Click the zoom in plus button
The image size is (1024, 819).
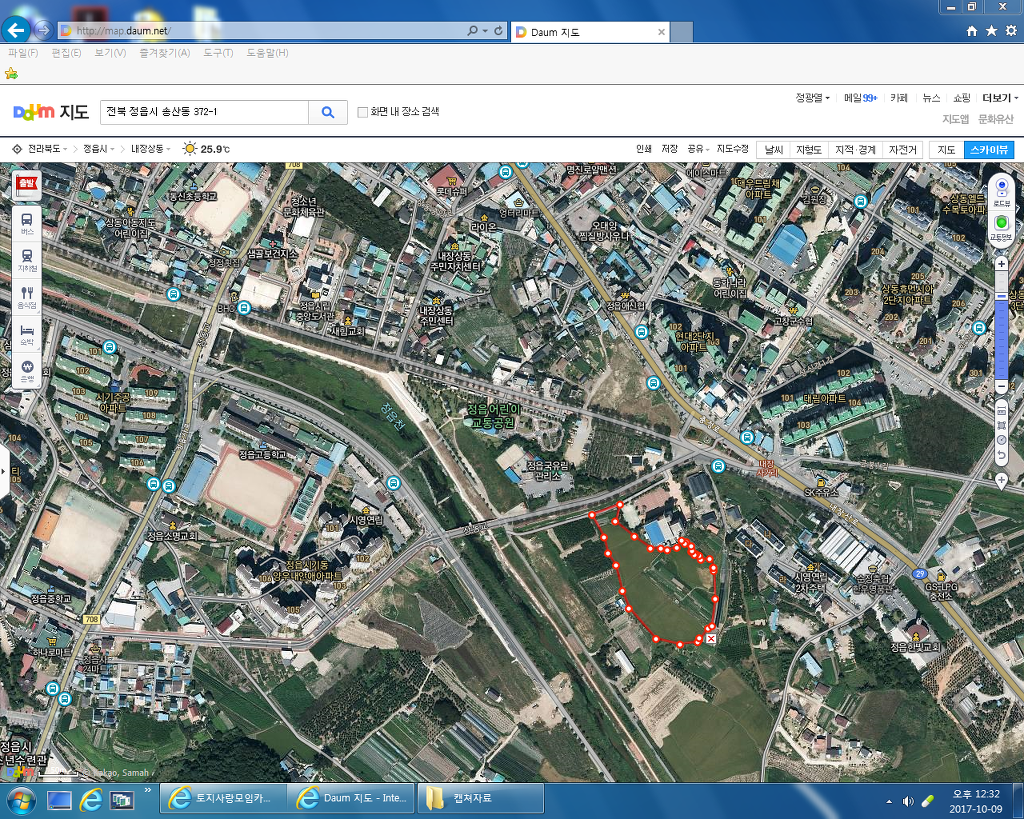click(1001, 264)
